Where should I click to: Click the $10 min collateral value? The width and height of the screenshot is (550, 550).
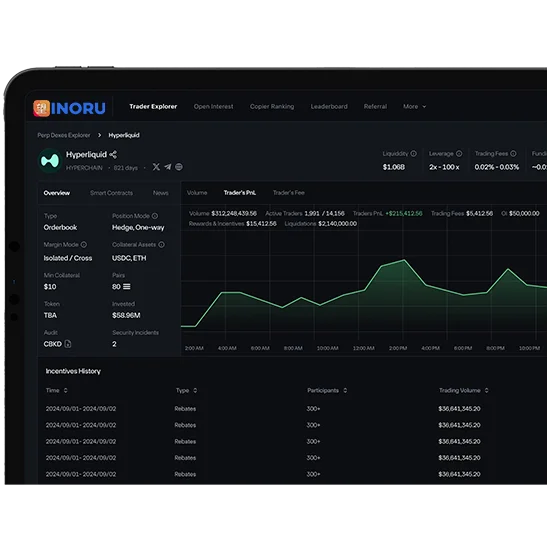point(50,287)
